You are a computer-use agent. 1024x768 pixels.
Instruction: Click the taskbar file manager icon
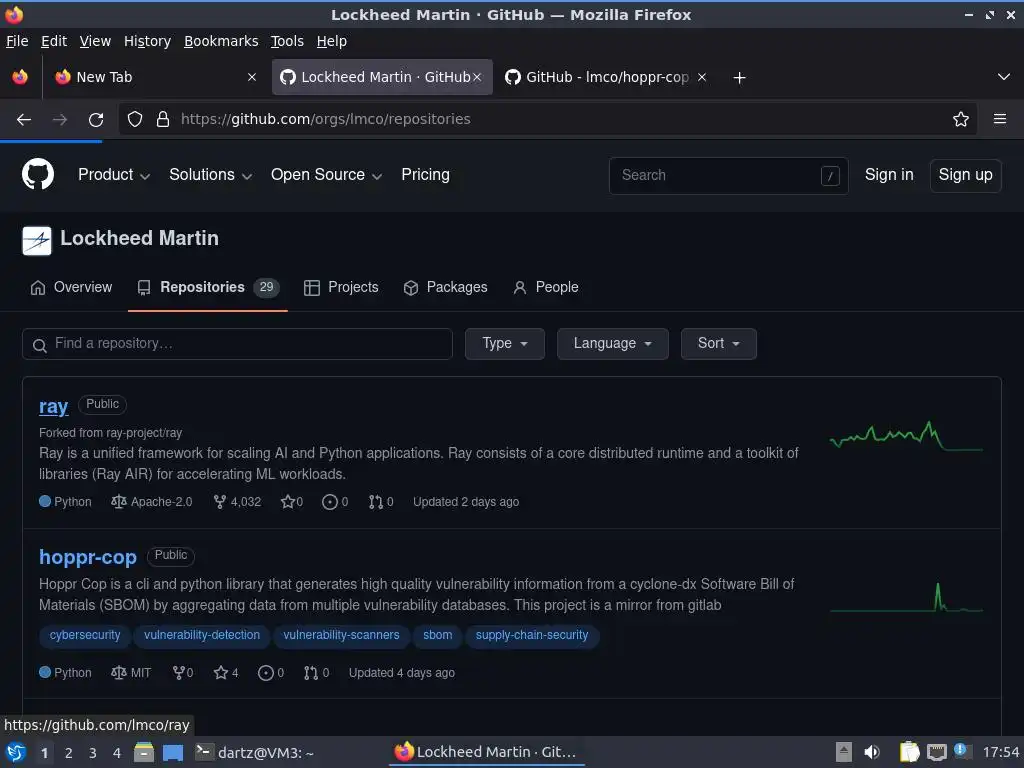(x=144, y=752)
